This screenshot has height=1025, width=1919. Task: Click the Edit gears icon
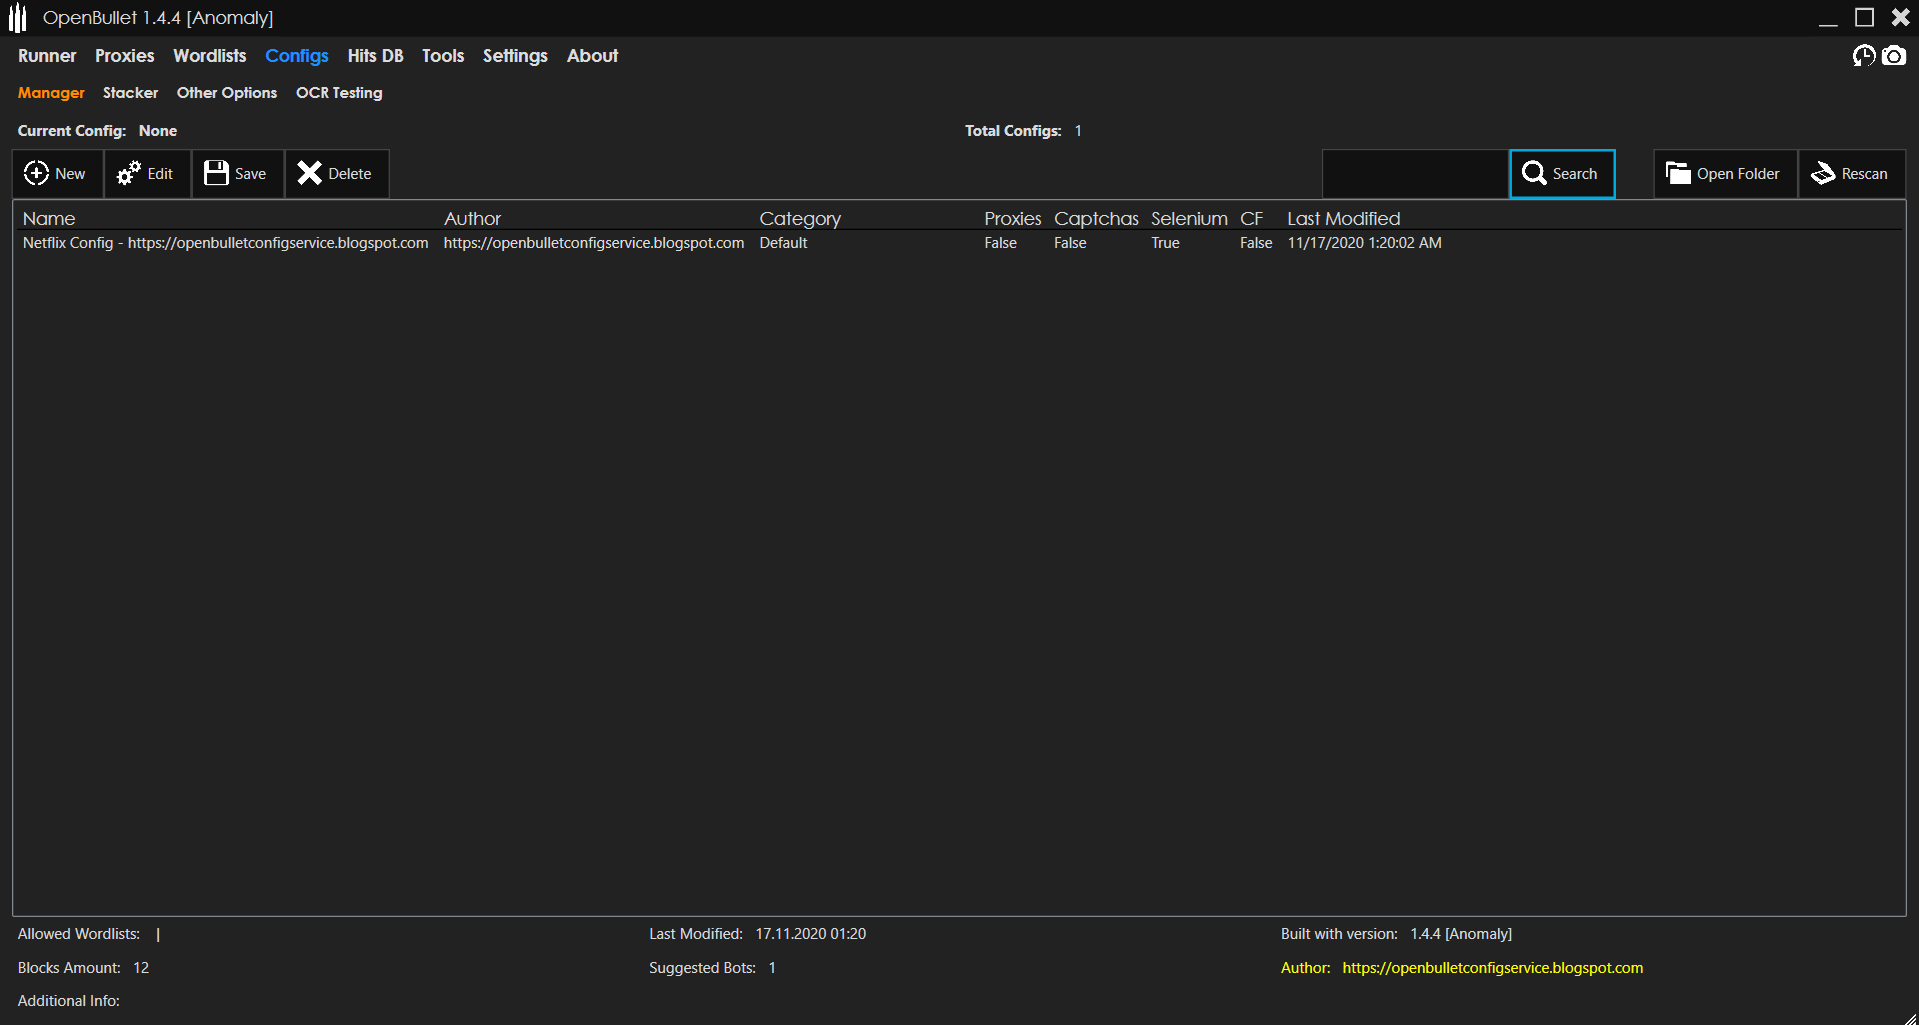pos(128,173)
